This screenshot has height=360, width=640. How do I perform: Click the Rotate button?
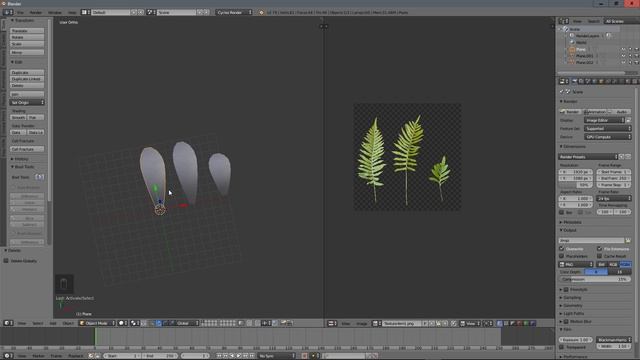(x=27, y=37)
